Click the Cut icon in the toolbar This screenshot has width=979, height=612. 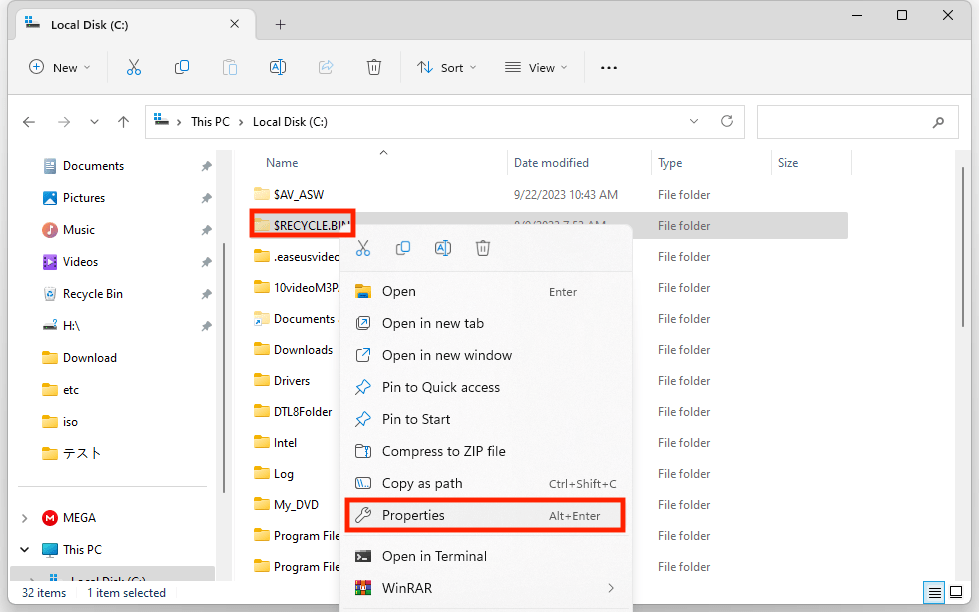[x=134, y=67]
